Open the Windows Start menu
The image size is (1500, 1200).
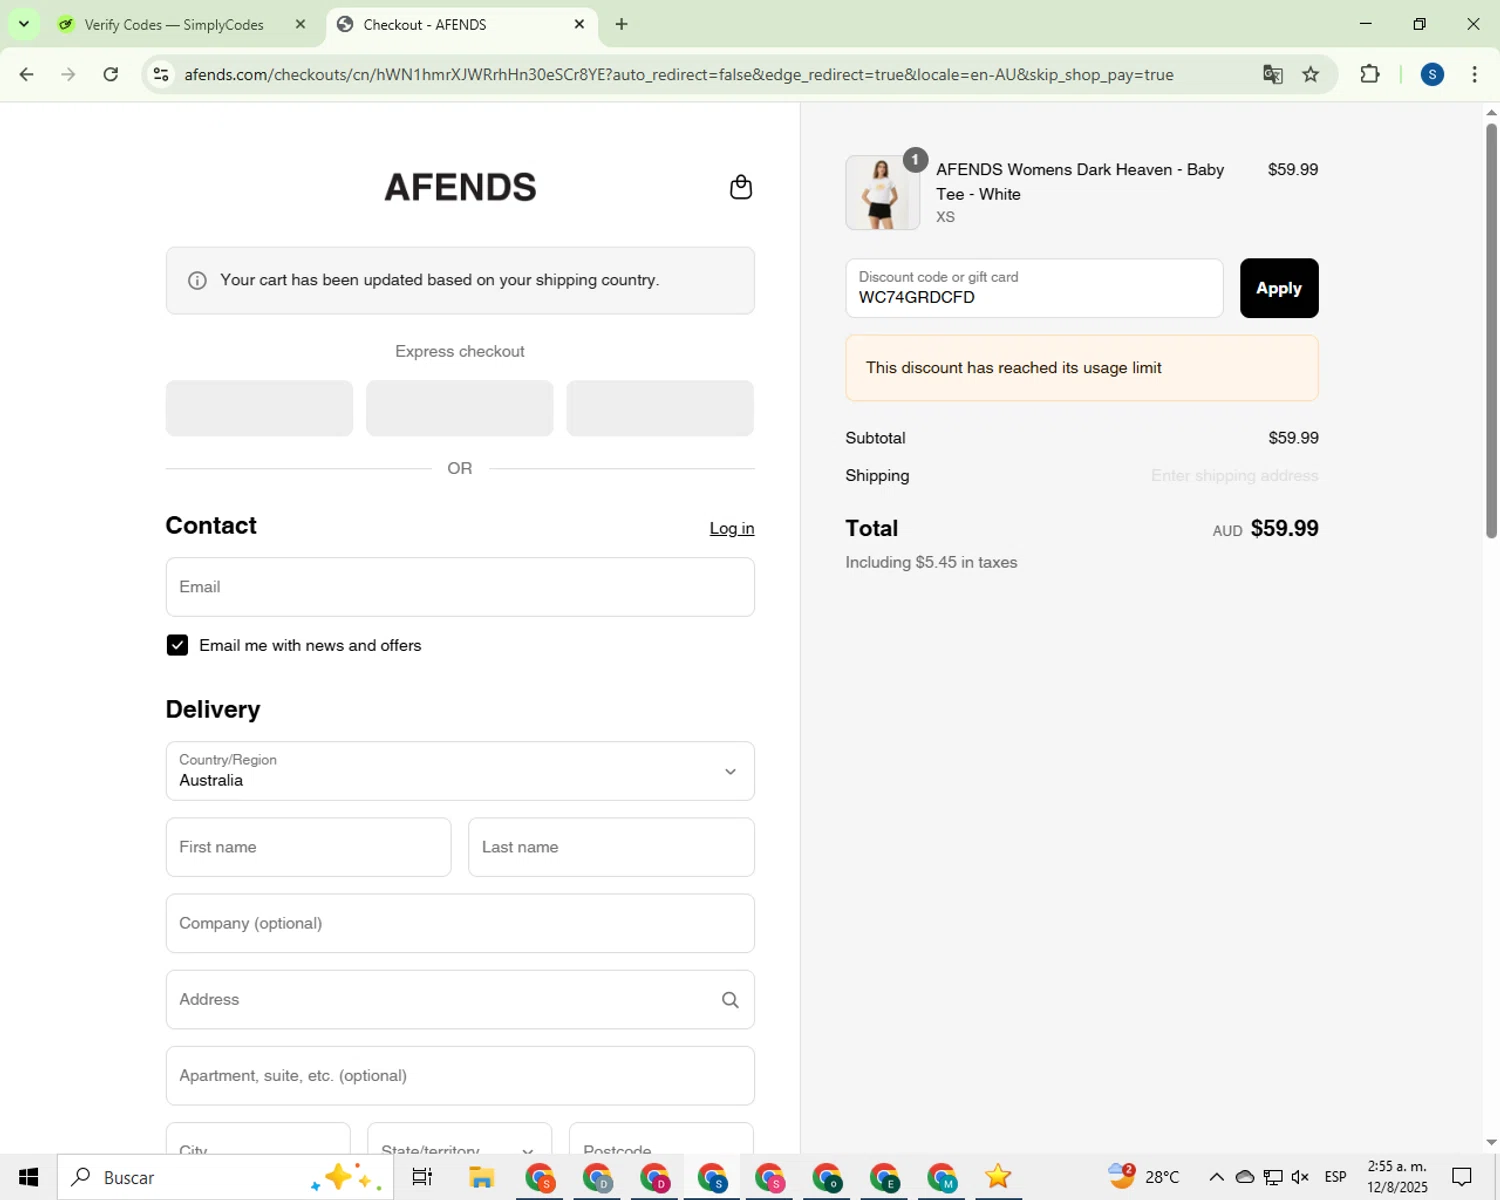[x=28, y=1177]
